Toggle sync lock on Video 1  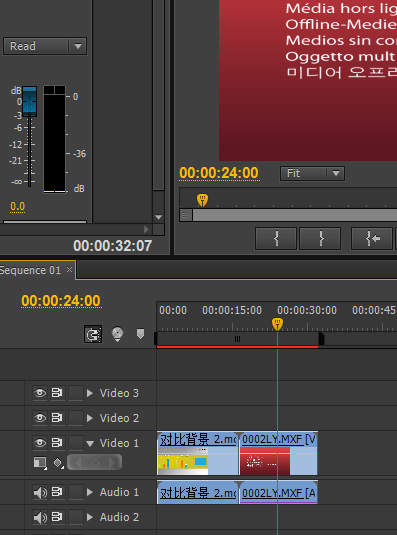tap(57, 443)
